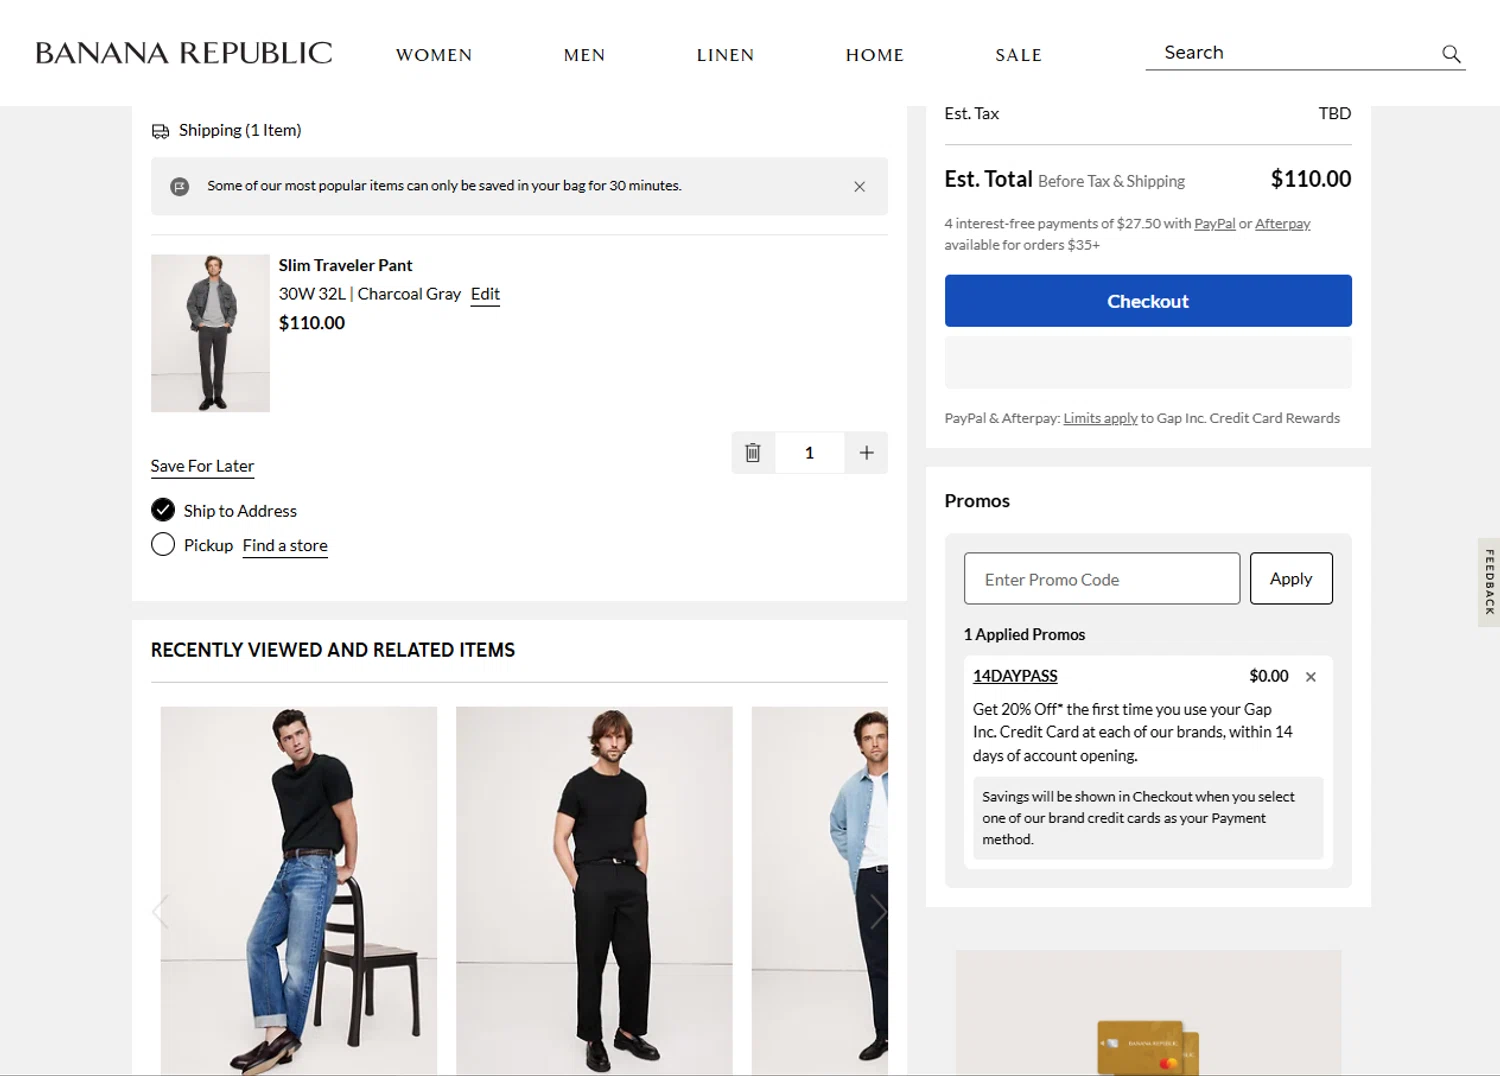Open the SALE menu

coord(1019,55)
